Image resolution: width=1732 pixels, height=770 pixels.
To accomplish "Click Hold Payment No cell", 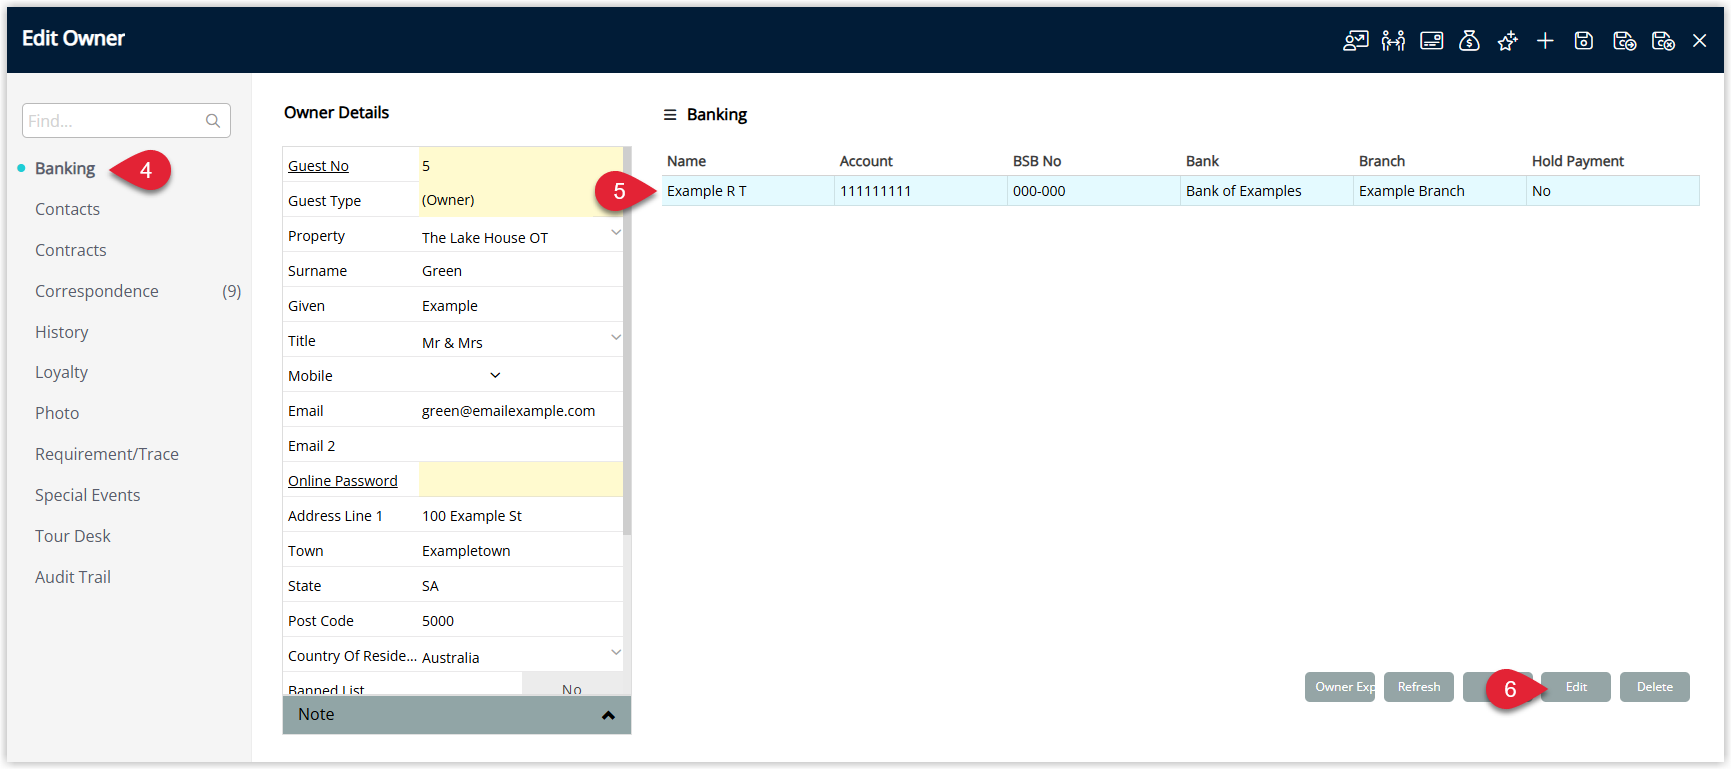I will pyautogui.click(x=1612, y=191).
